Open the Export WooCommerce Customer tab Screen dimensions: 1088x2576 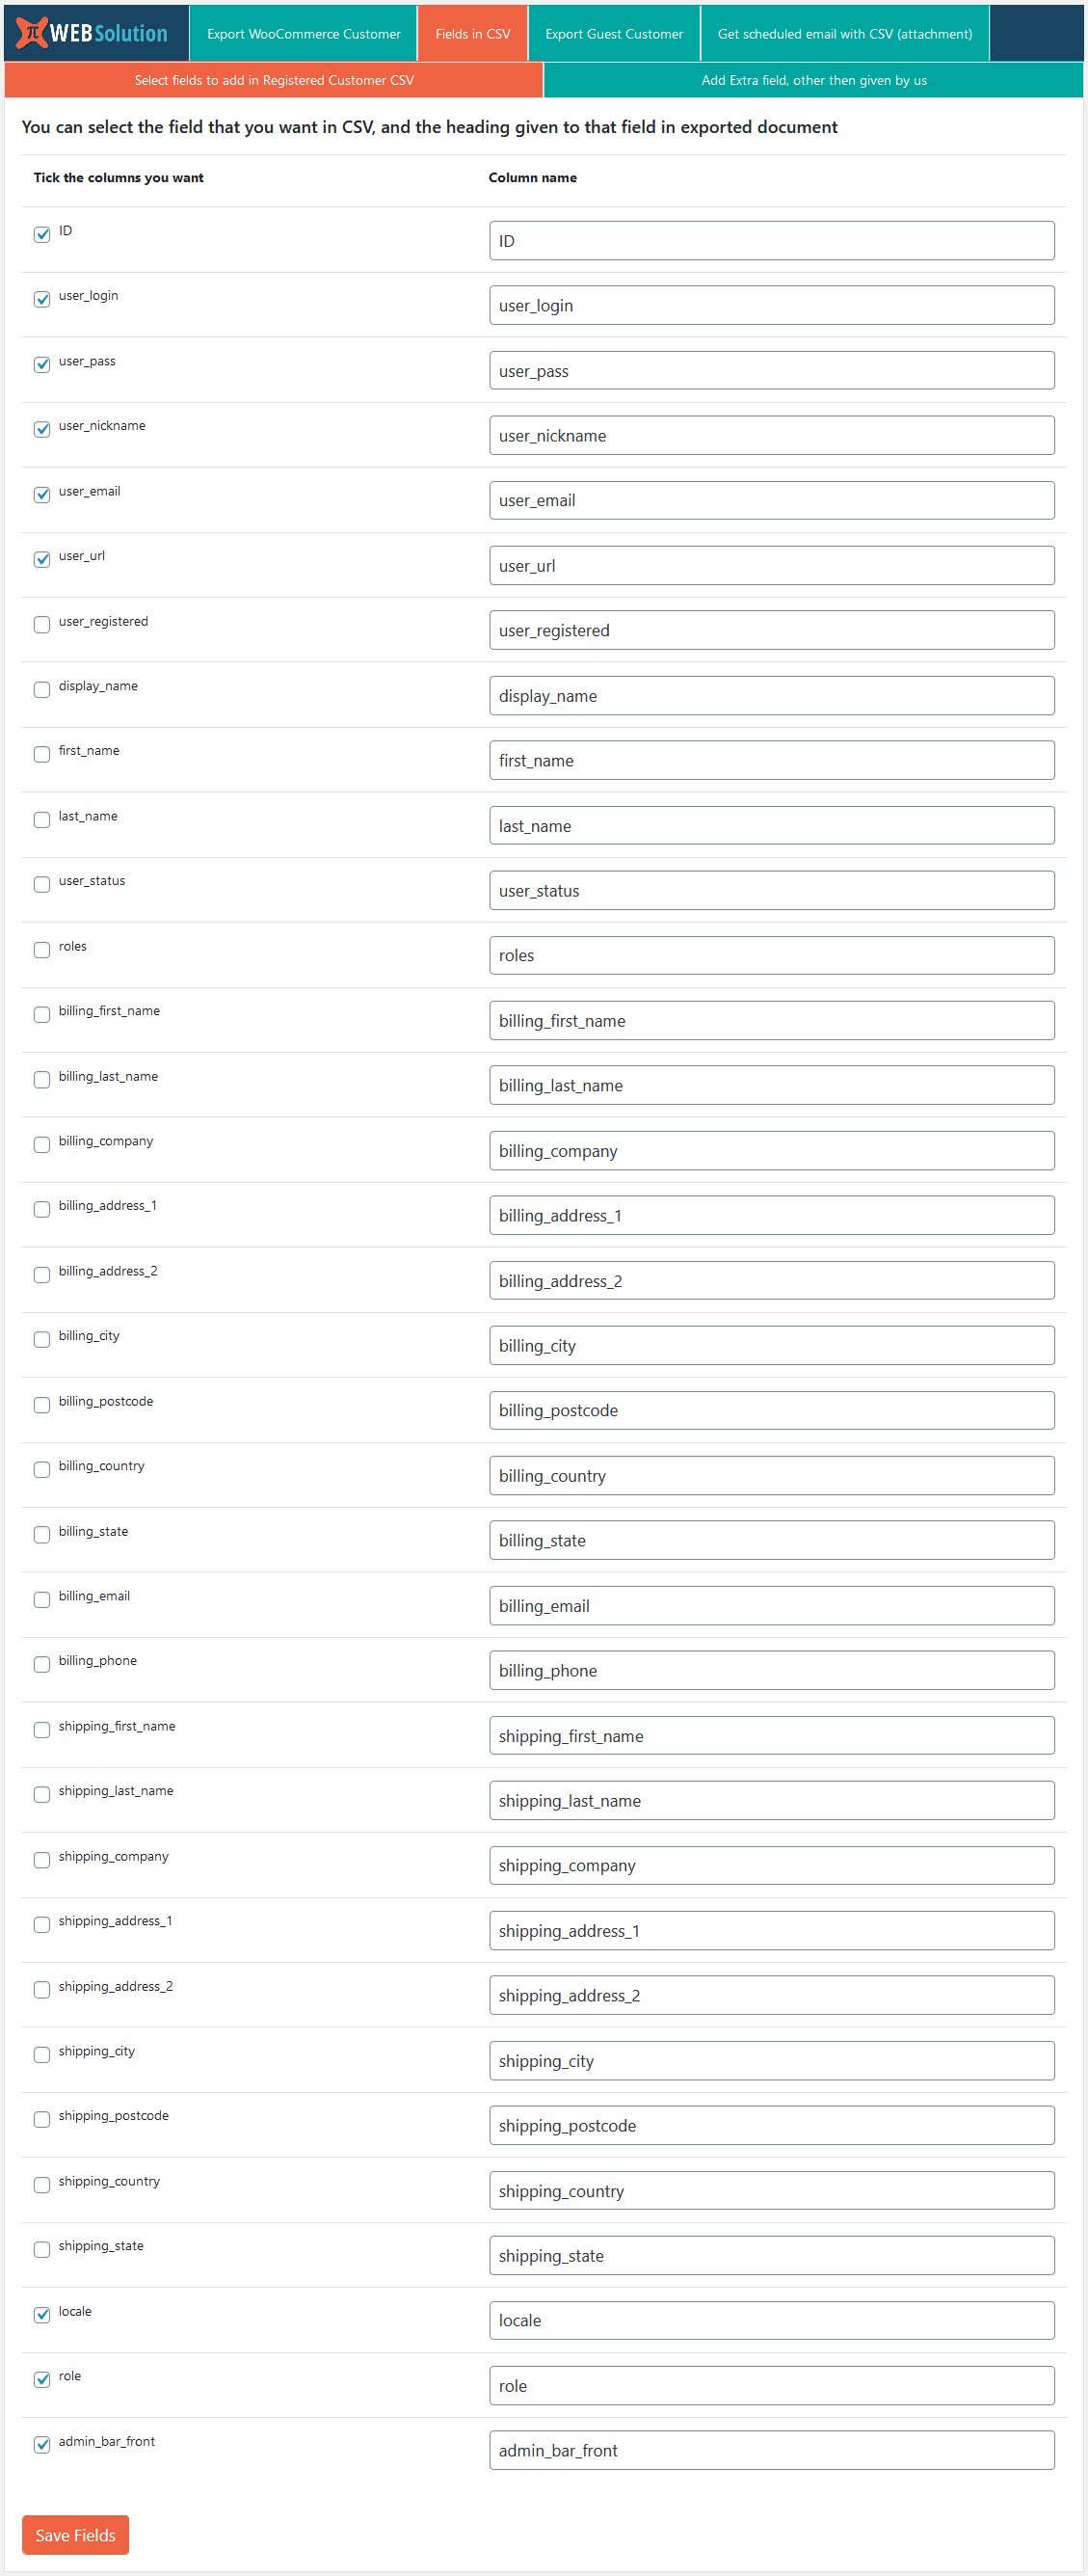[303, 34]
